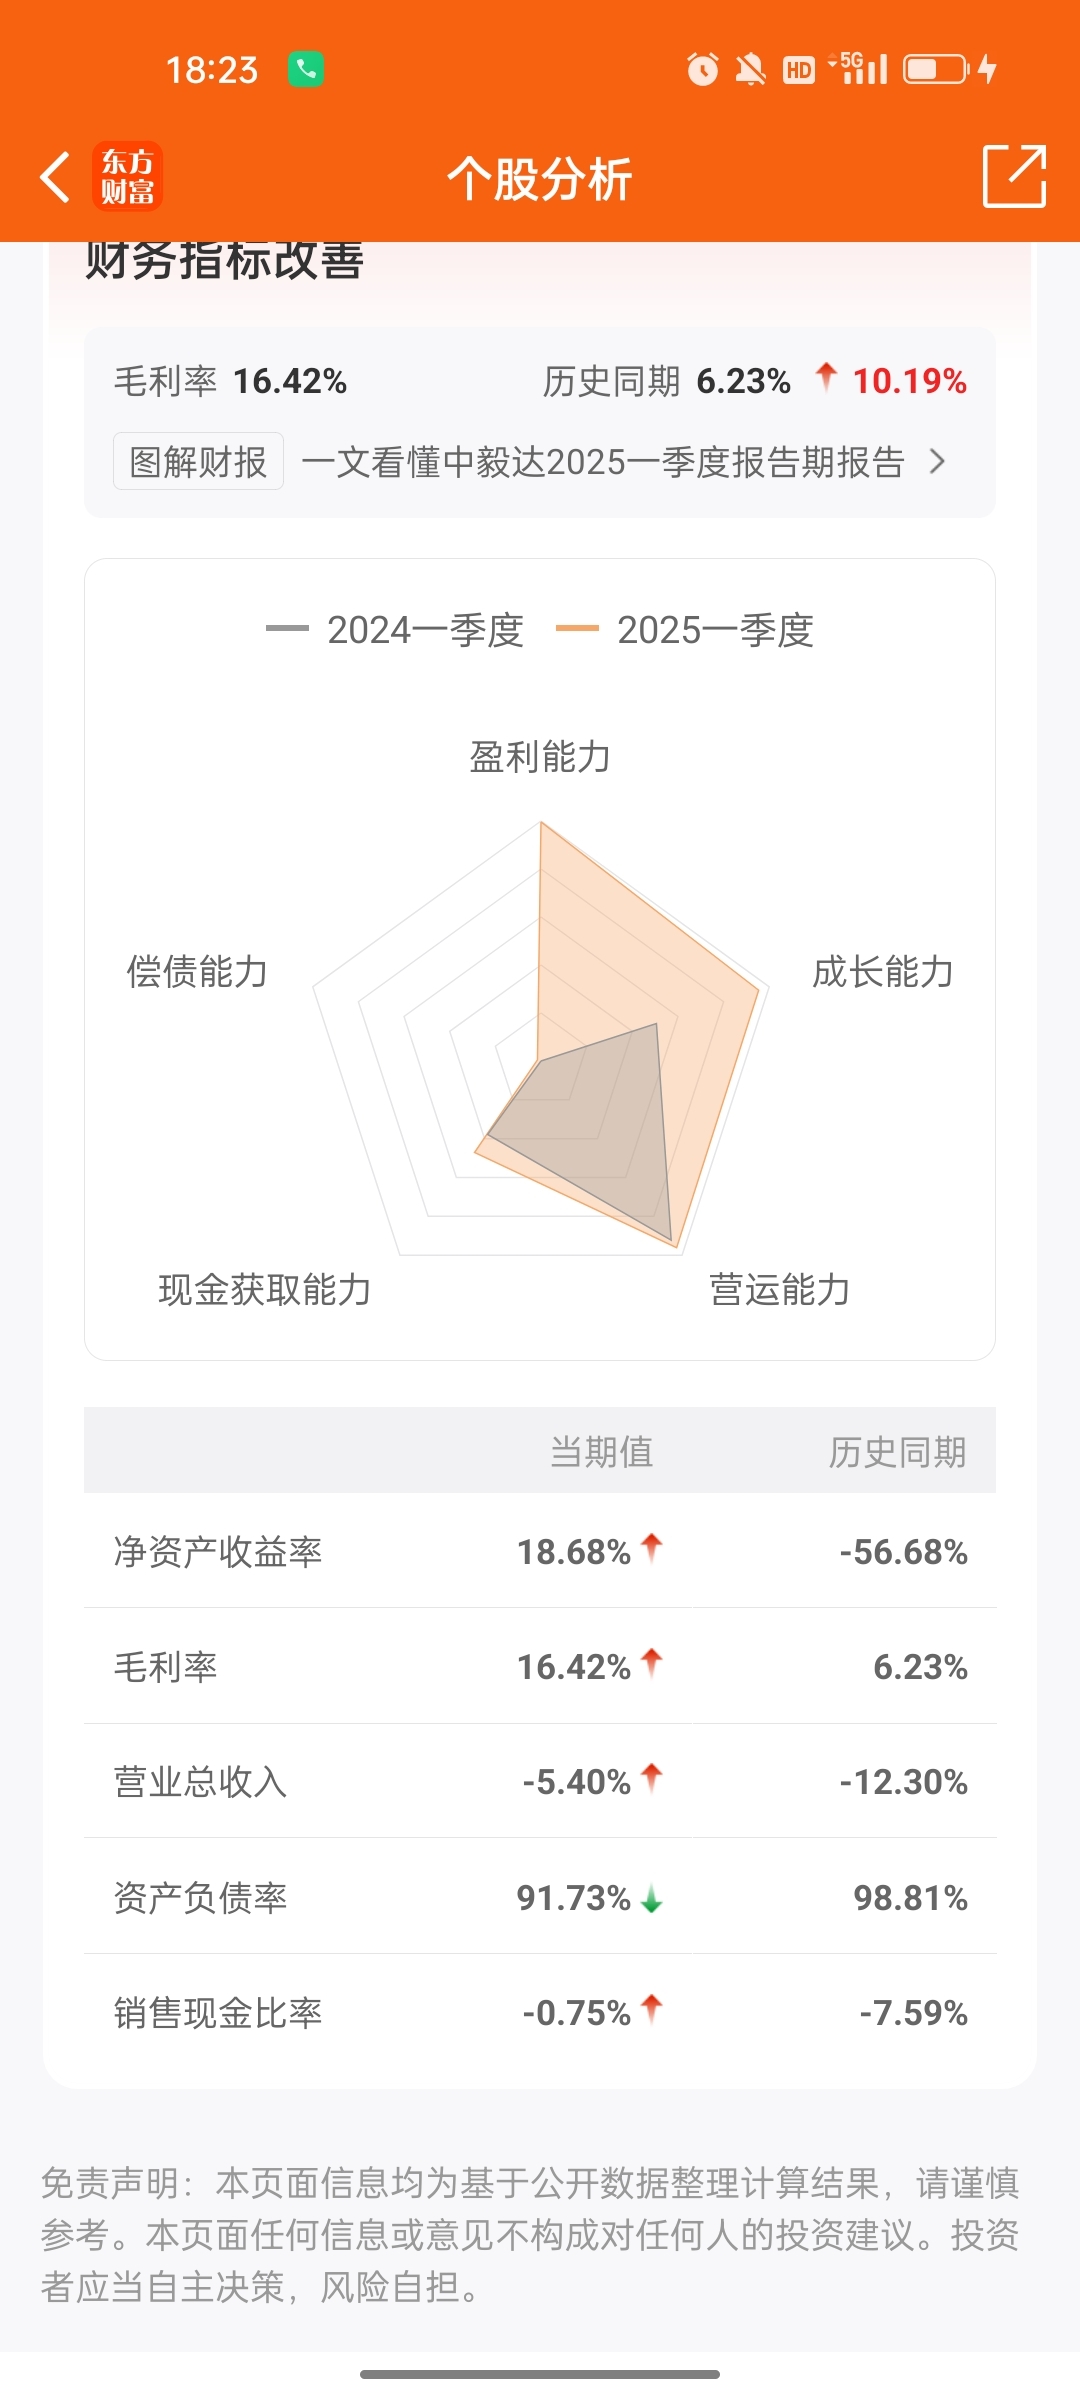The height and width of the screenshot is (2400, 1080).
Task: Open the share icon in header
Action: (x=1014, y=176)
